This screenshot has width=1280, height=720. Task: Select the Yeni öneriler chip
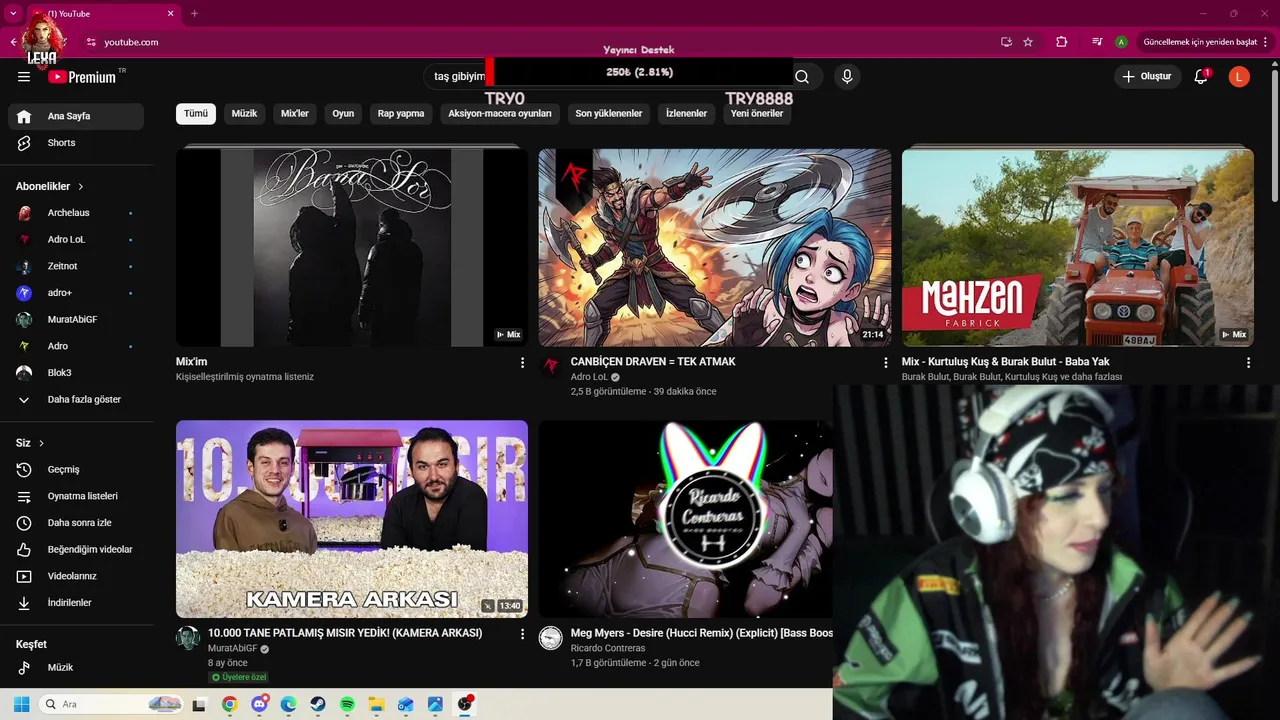(x=757, y=114)
